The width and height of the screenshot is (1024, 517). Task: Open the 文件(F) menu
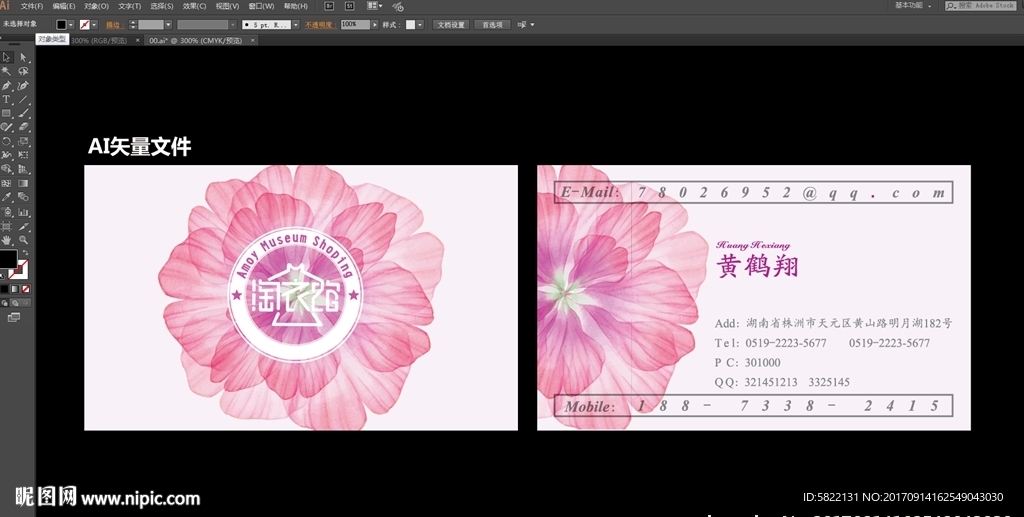tap(31, 6)
